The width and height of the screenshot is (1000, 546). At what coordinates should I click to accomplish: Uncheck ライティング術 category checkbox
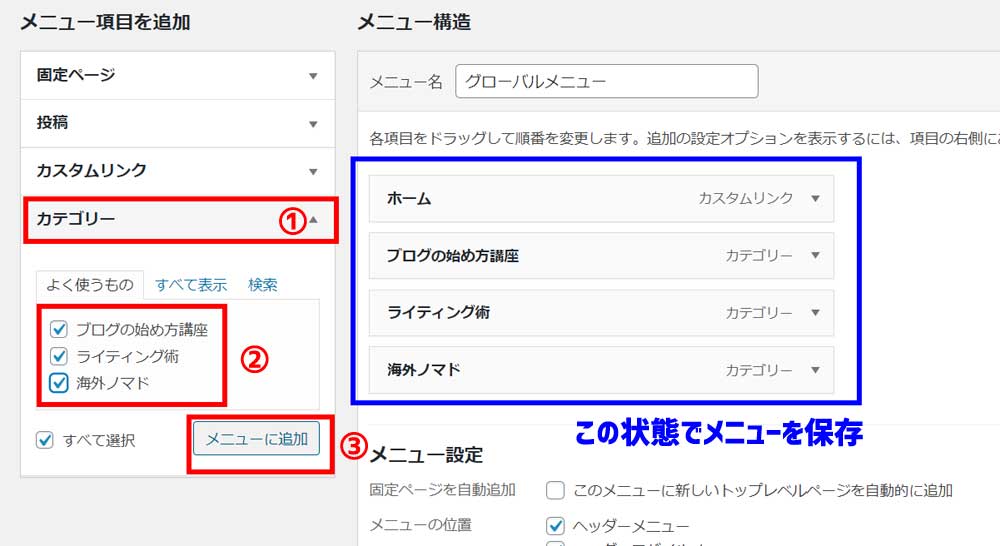pos(58,356)
